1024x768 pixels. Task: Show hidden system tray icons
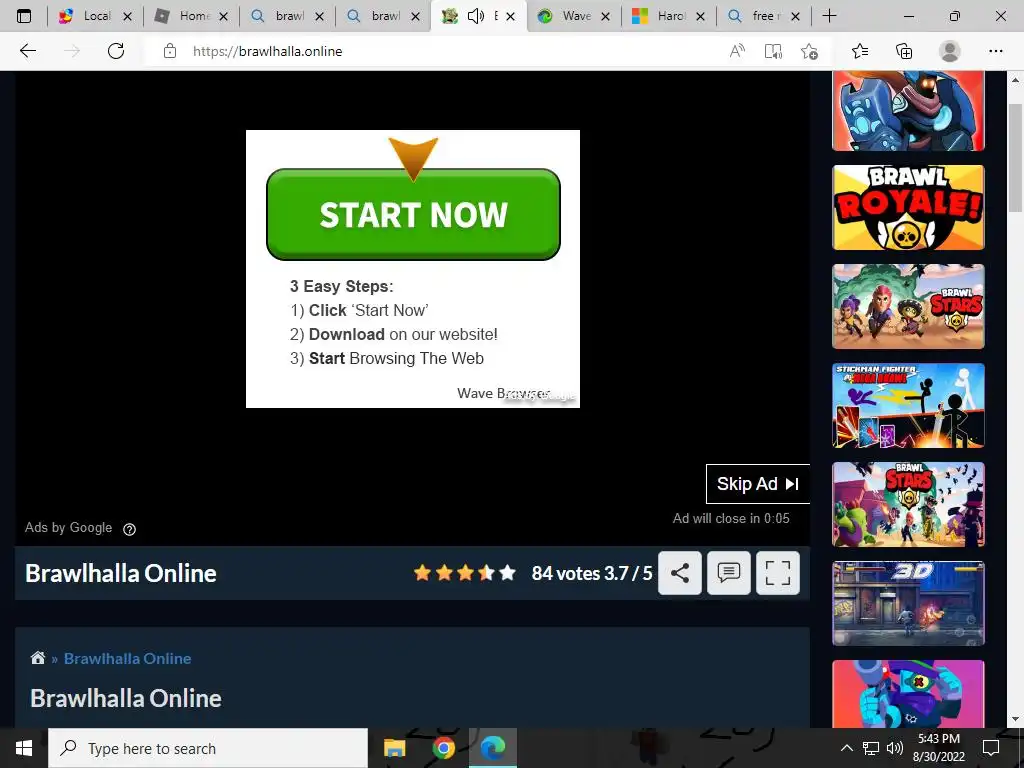[846, 748]
